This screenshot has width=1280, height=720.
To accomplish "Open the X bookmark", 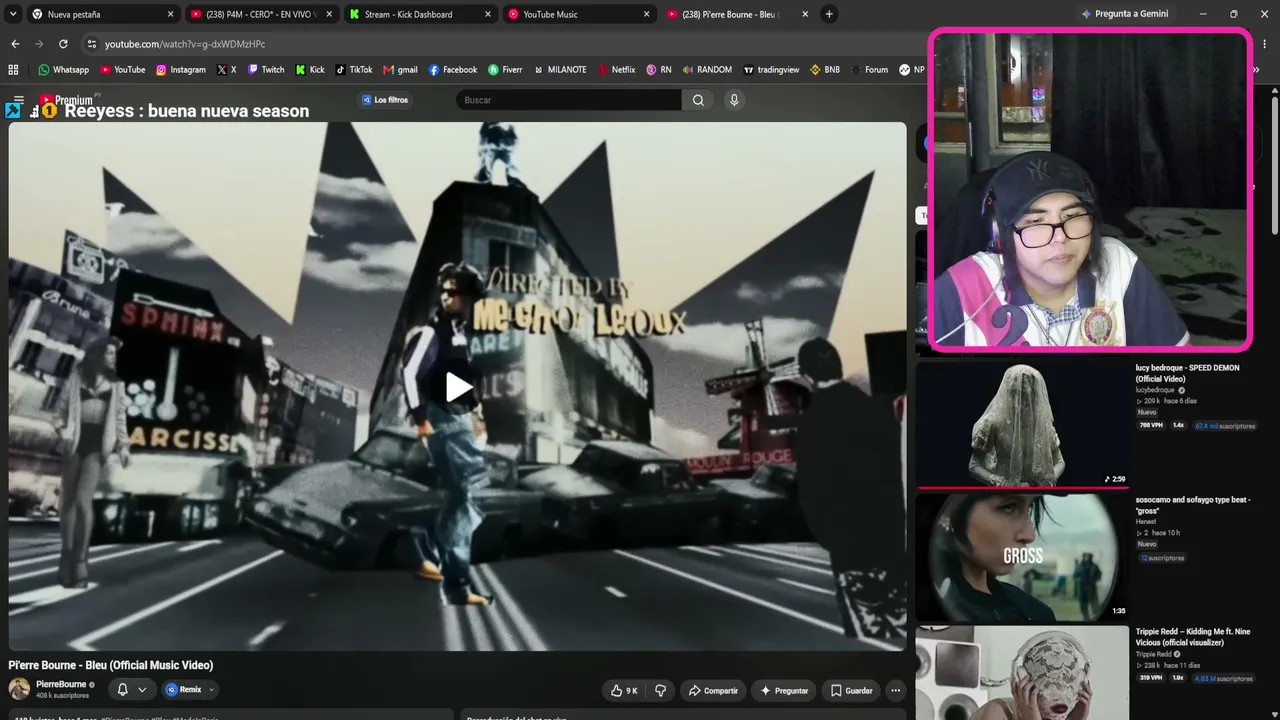I will (x=227, y=70).
